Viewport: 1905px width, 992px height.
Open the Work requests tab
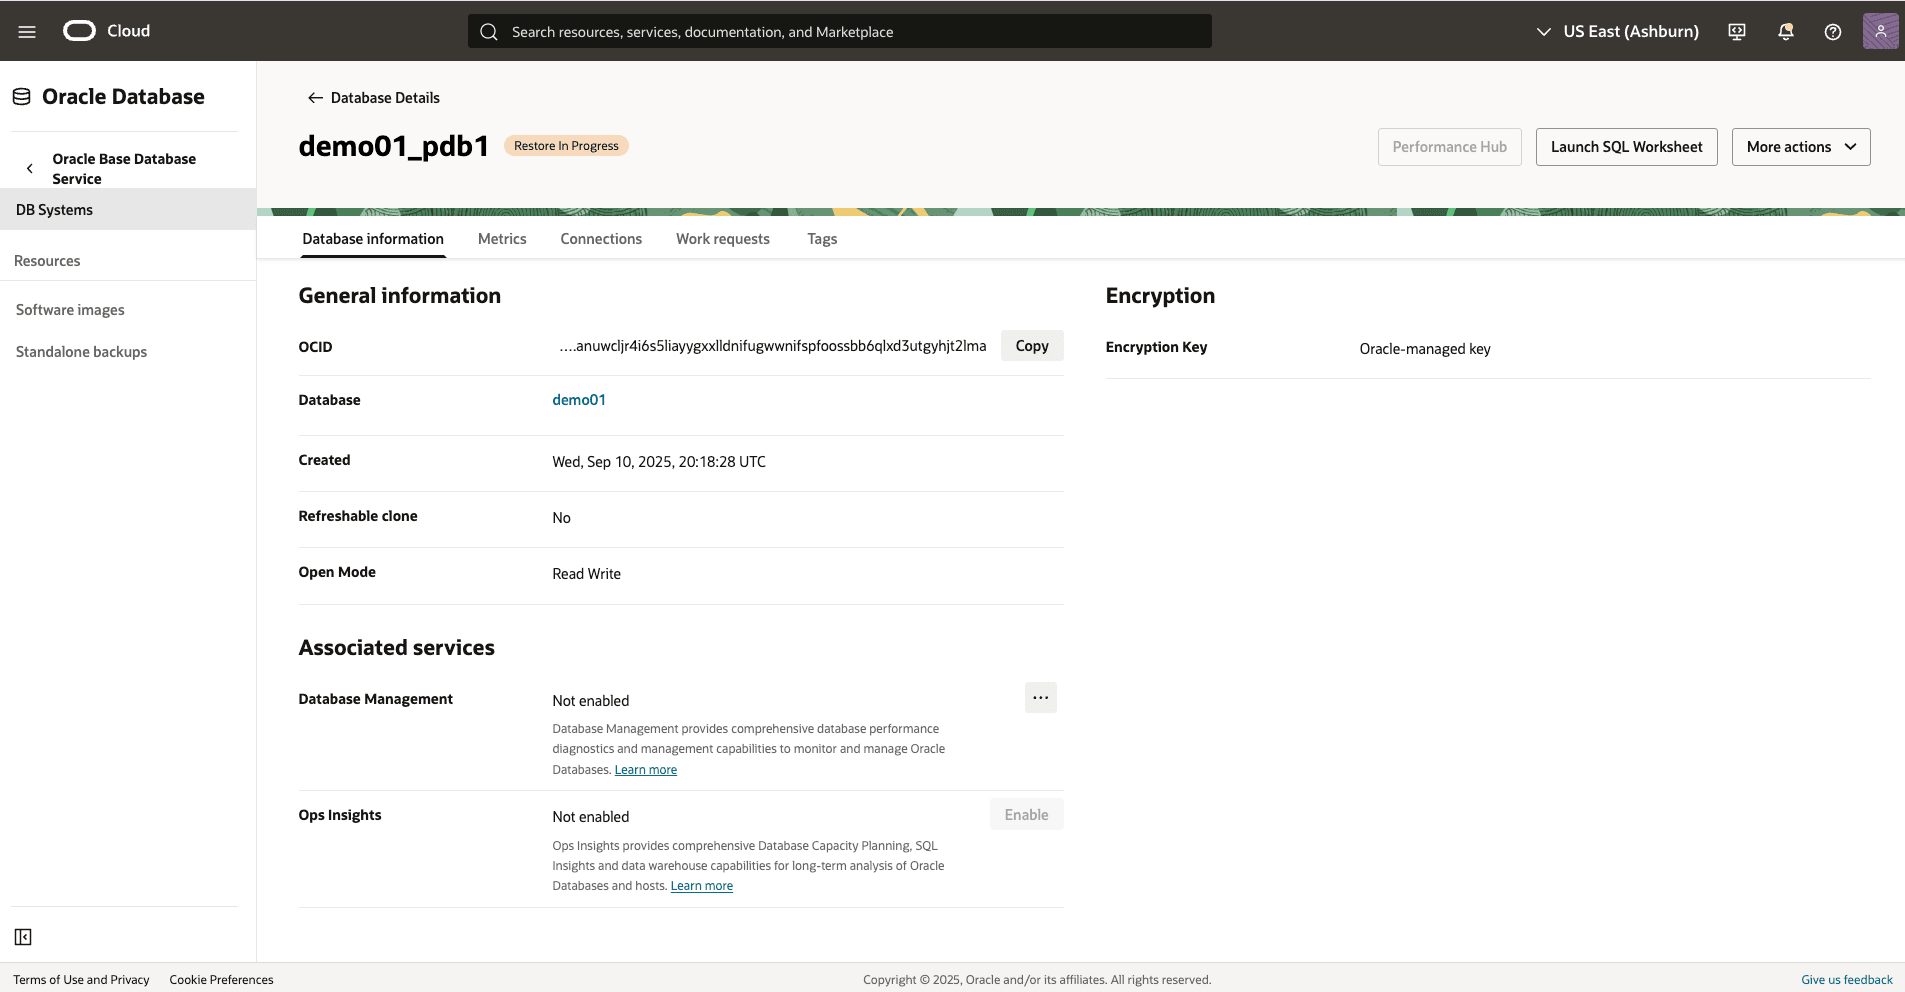tap(722, 239)
